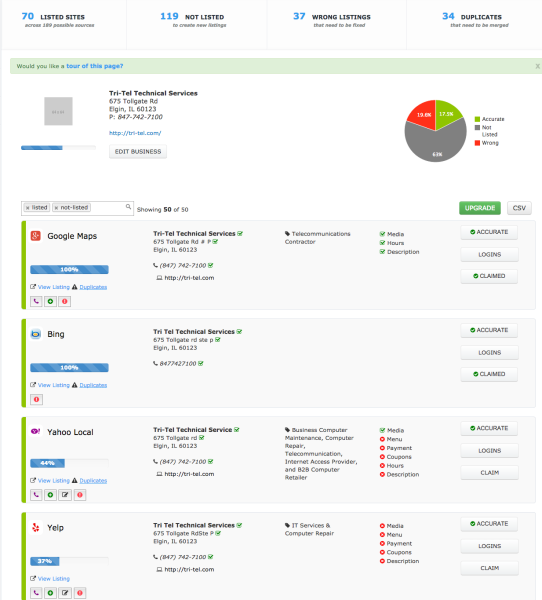
Task: Click the green Accurate legend swatch
Action: tap(477, 119)
